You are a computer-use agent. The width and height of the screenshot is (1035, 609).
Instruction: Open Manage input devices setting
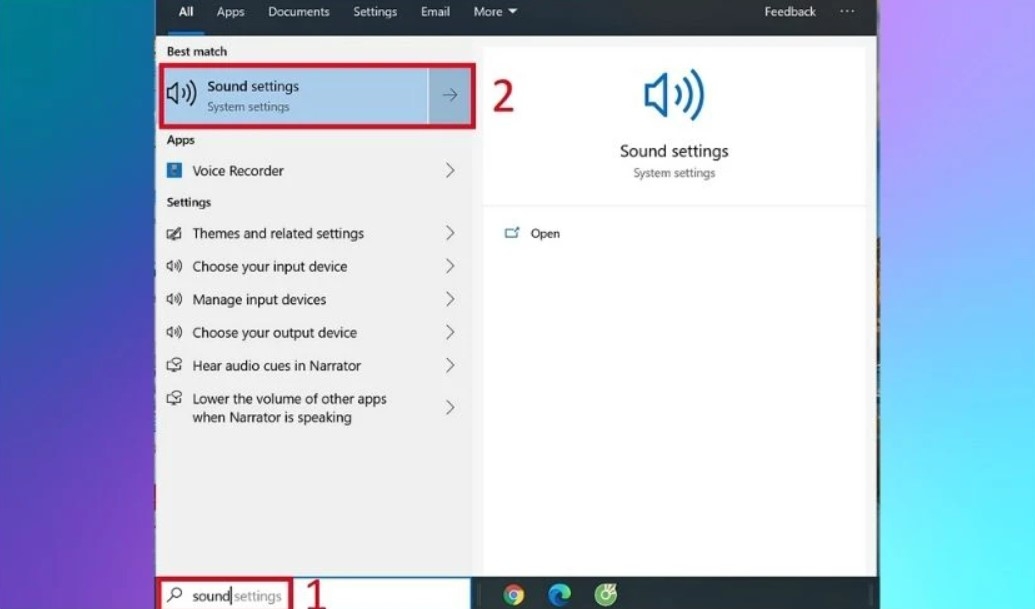pos(314,300)
